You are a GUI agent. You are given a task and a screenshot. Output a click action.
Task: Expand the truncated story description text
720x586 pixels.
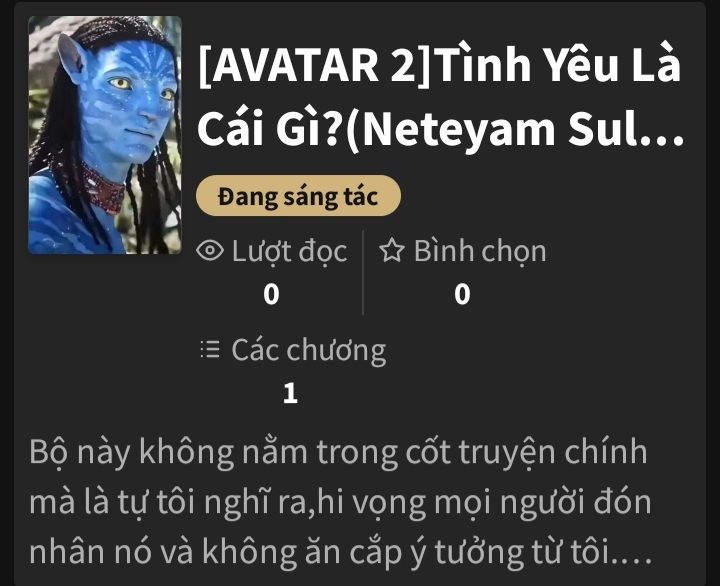[x=340, y=501]
